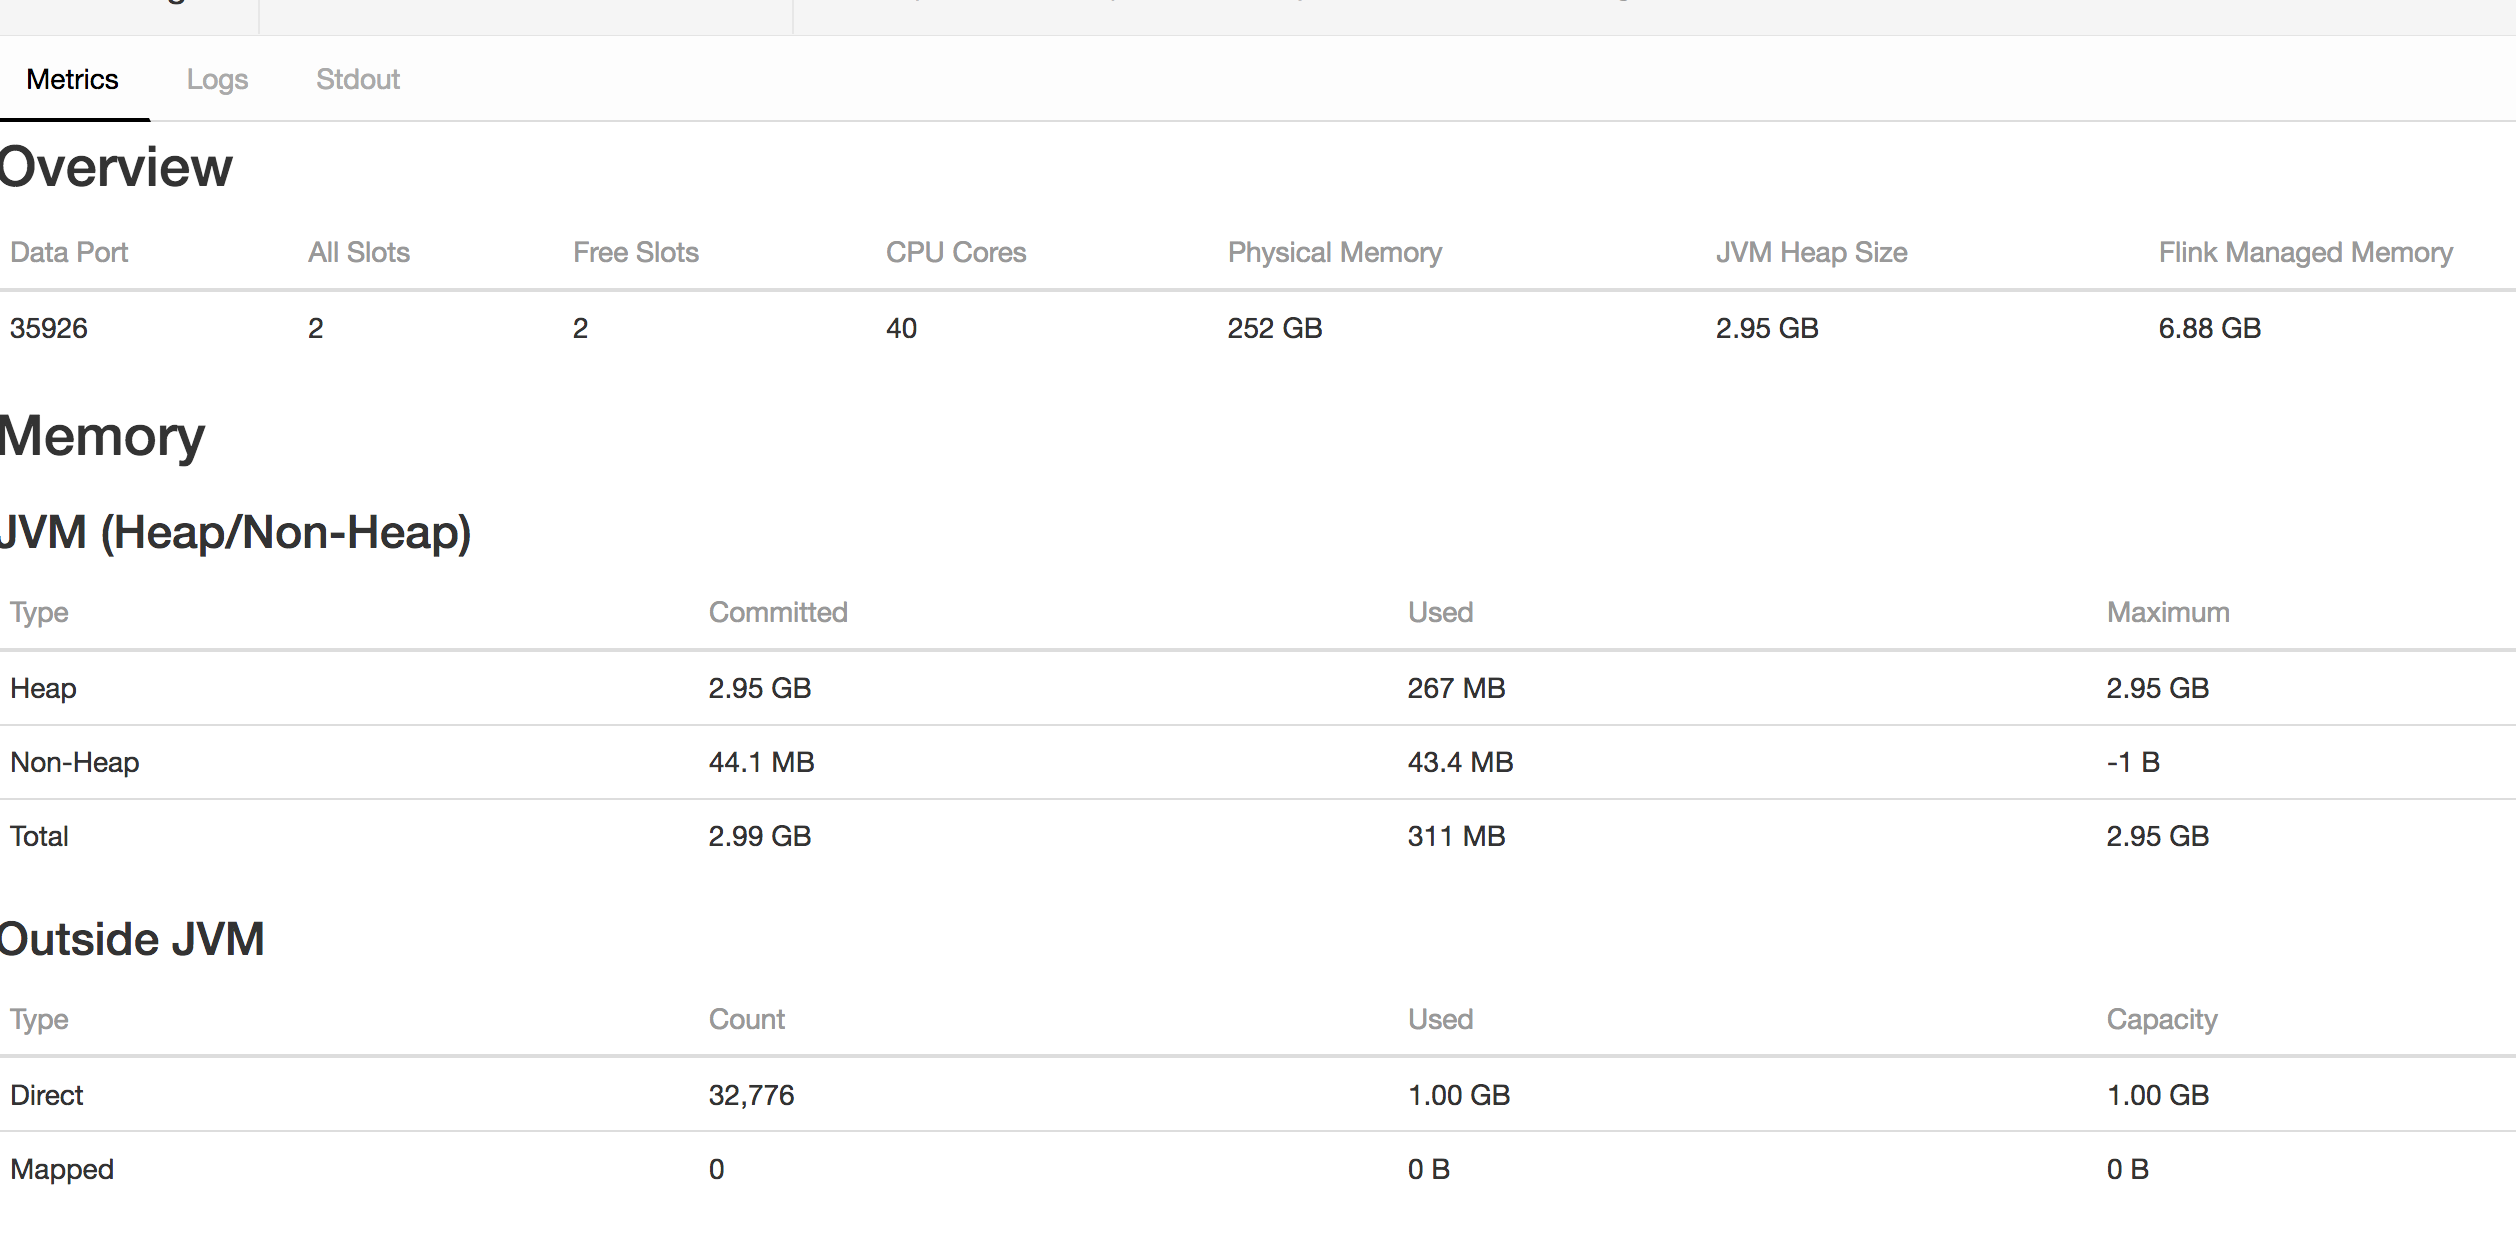
Task: Select the Heap row label
Action: 43,689
